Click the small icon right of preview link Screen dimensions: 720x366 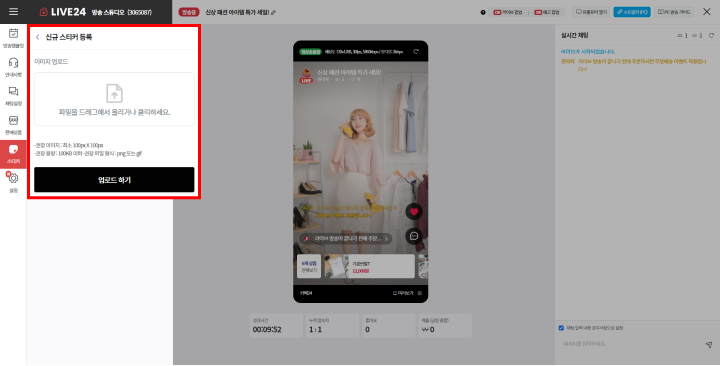(420, 293)
